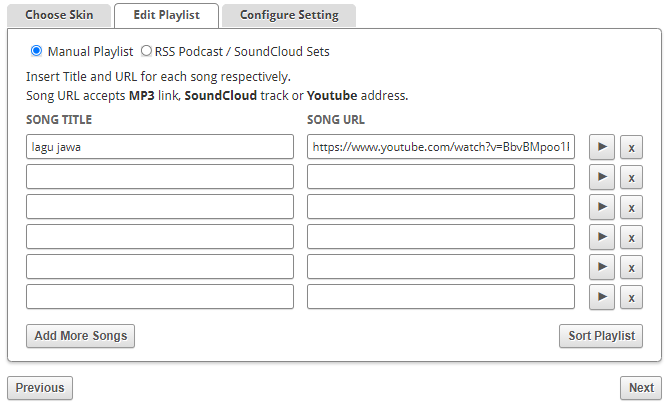Image resolution: width=670 pixels, height=406 pixels.
Task: Click the Sort Playlist button
Action: 601,336
